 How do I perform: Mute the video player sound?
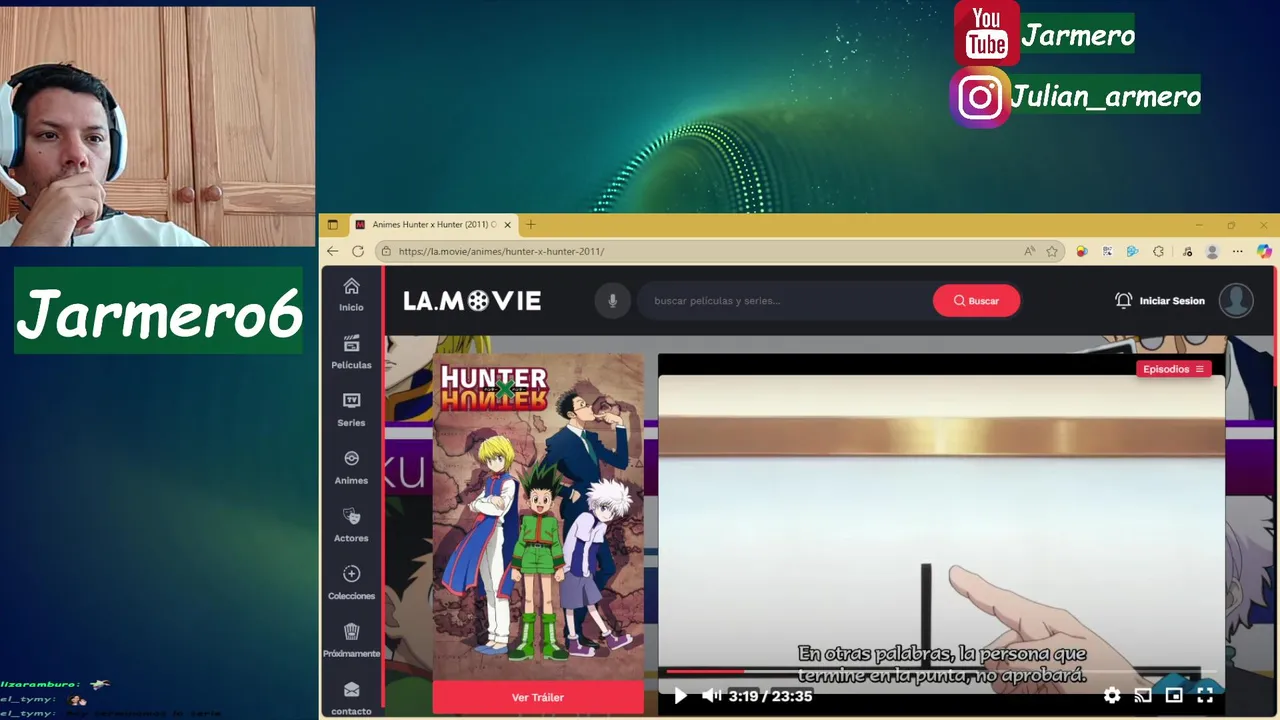coord(711,696)
